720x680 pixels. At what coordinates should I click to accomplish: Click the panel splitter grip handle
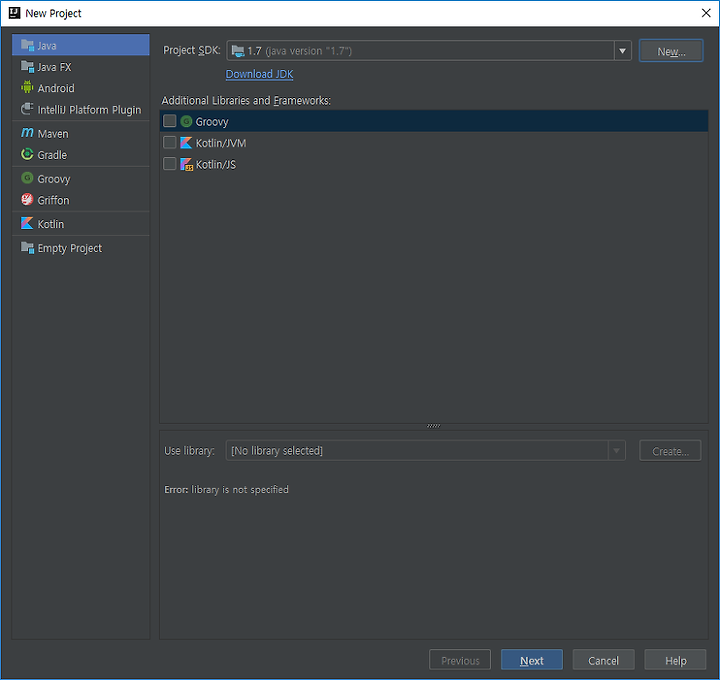(433, 426)
